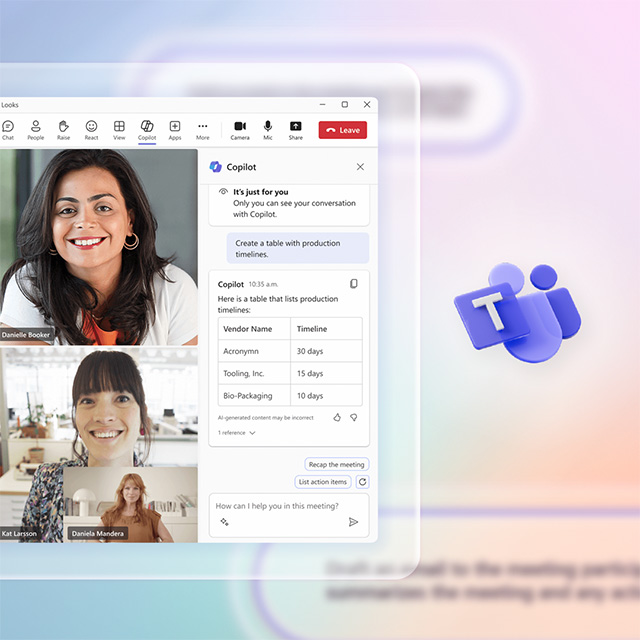Refresh the suggested prompts
640x640 pixels.
point(362,482)
